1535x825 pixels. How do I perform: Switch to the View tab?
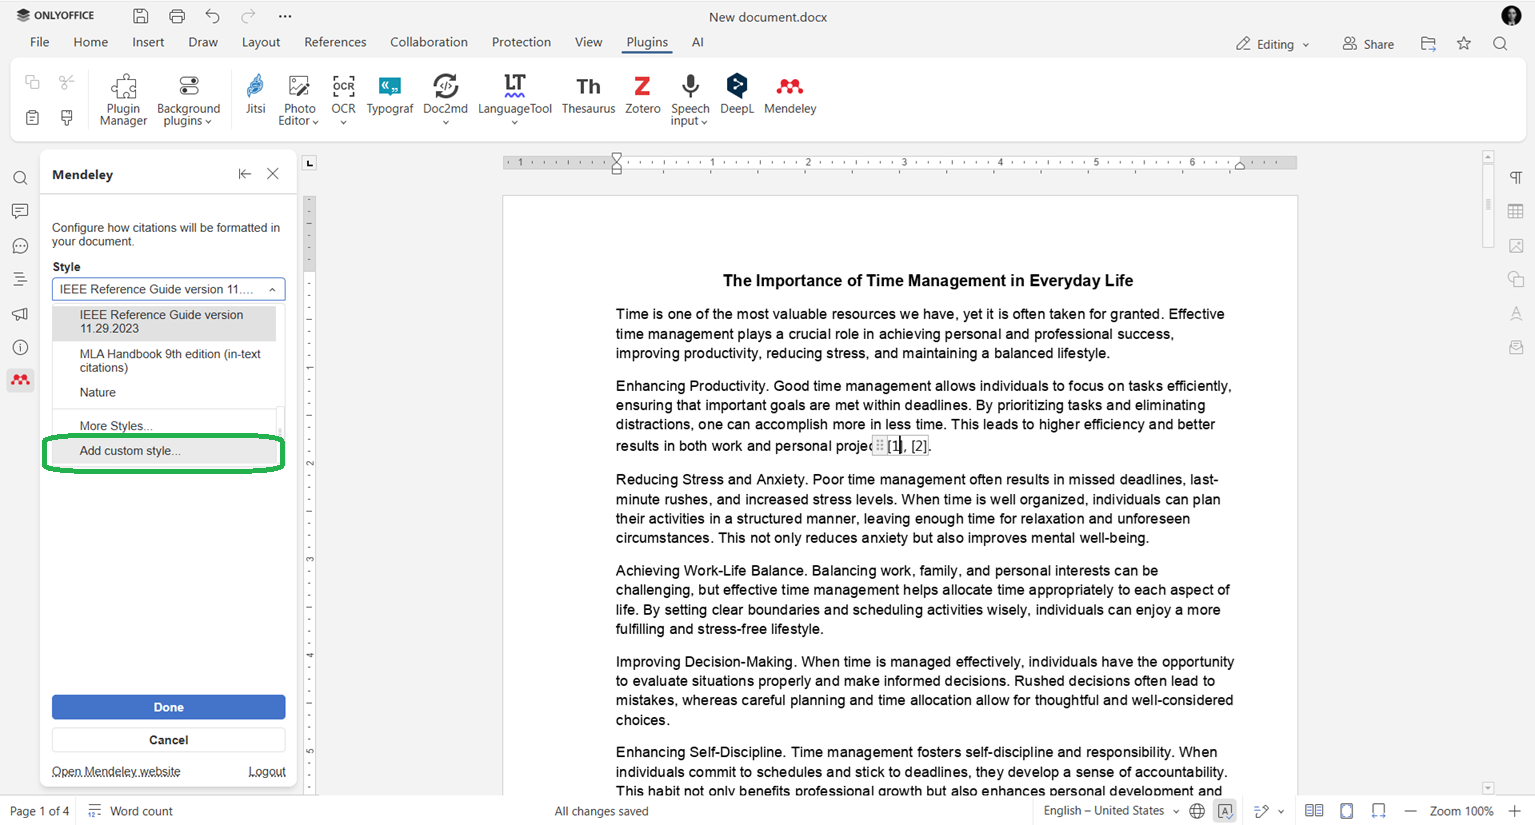coord(588,42)
